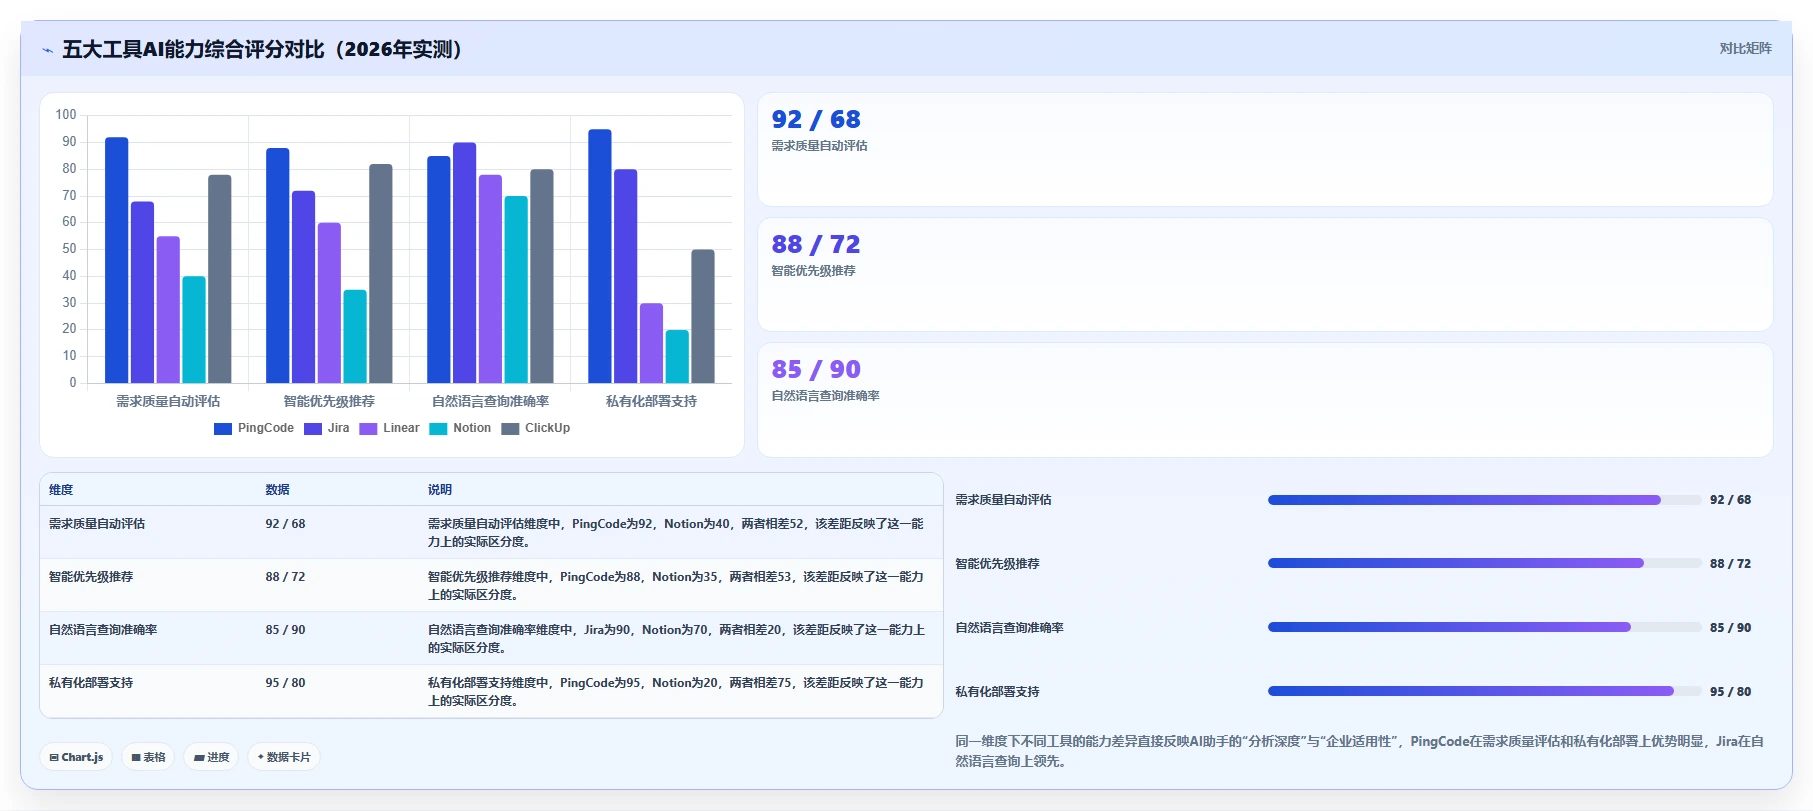
Task: Open the 进度 tag chip
Action: coord(211,757)
